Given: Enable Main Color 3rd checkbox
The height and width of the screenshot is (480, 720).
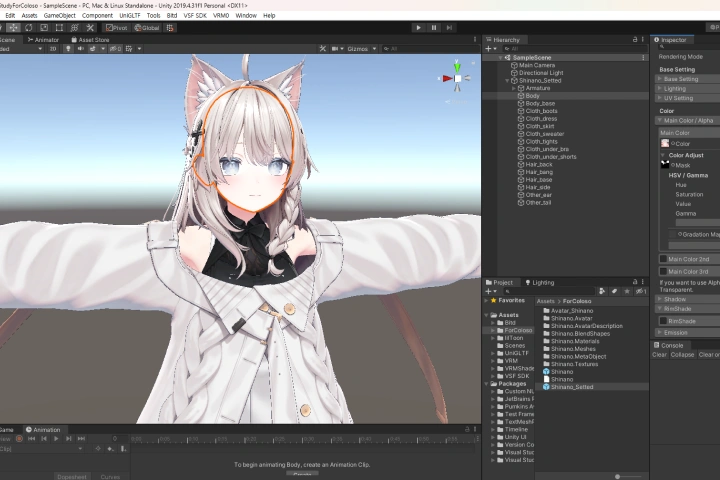Looking at the screenshot, I should (x=663, y=271).
